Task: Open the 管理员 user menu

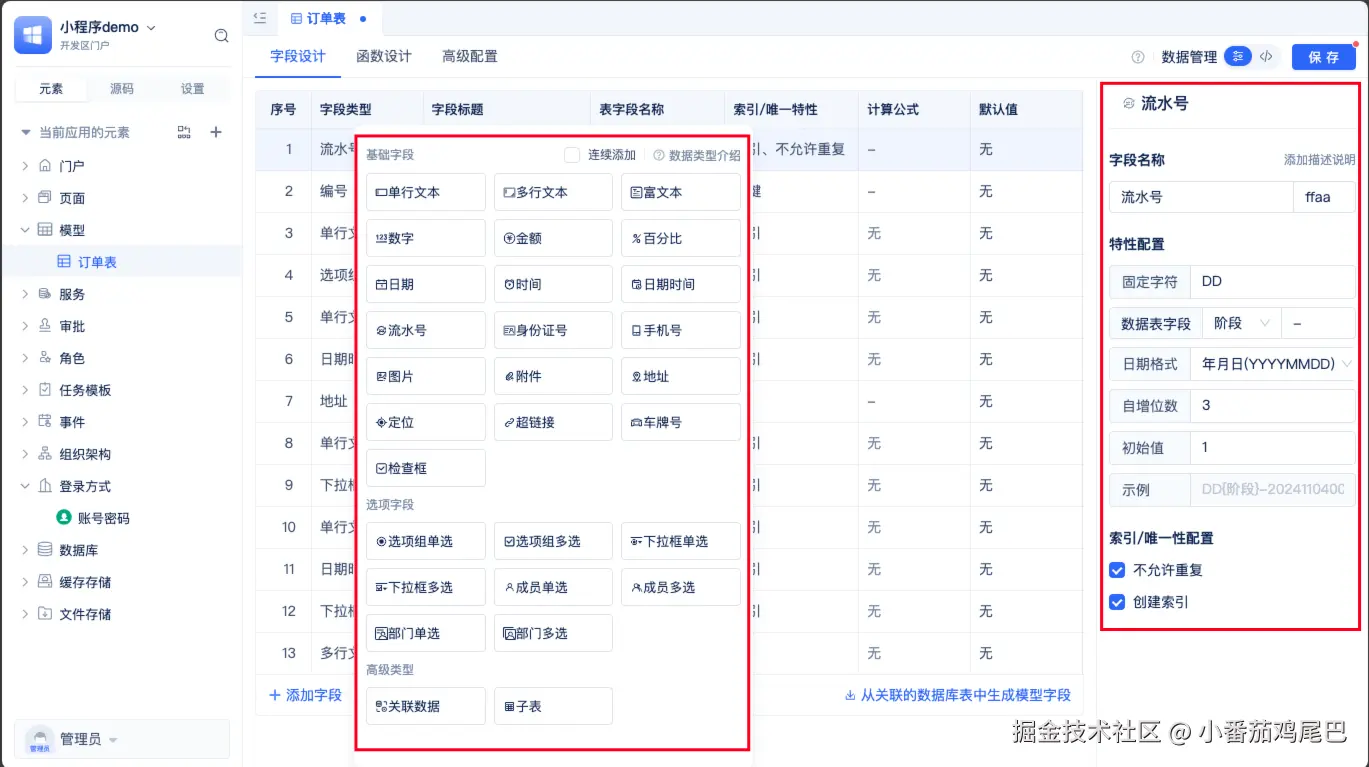Action: (122, 739)
